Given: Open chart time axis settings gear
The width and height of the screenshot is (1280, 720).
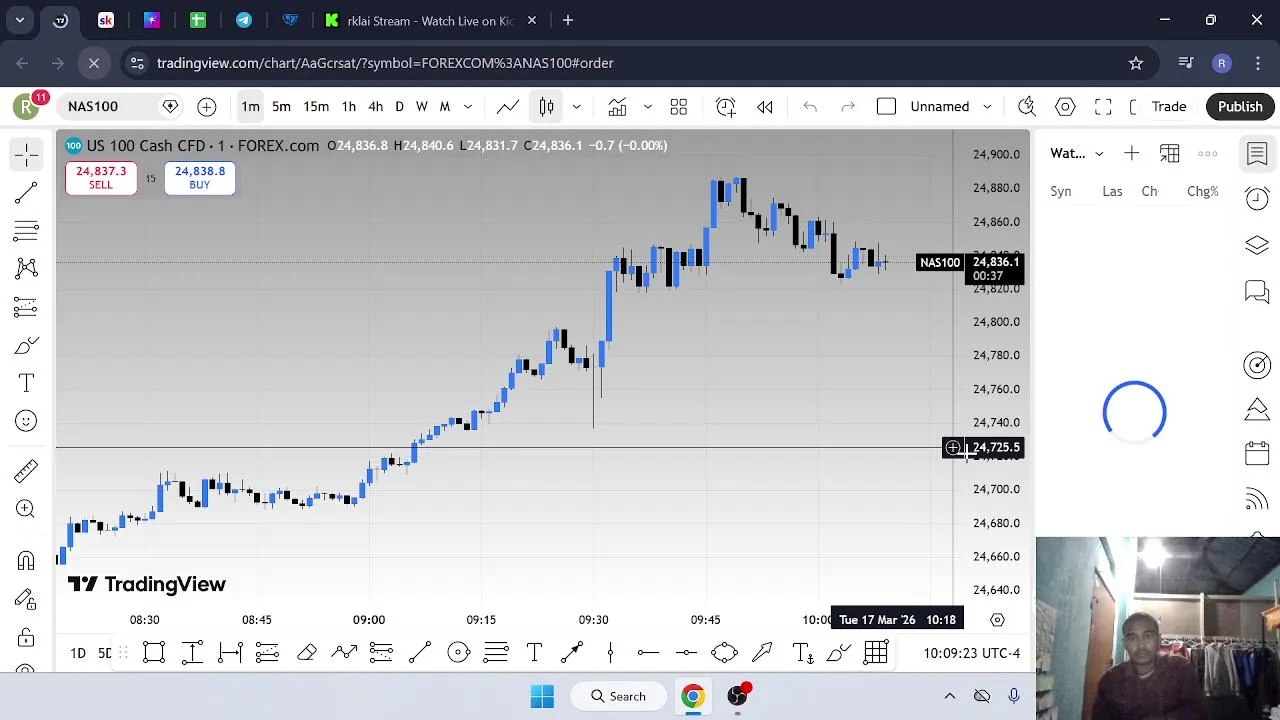Looking at the screenshot, I should 997,620.
